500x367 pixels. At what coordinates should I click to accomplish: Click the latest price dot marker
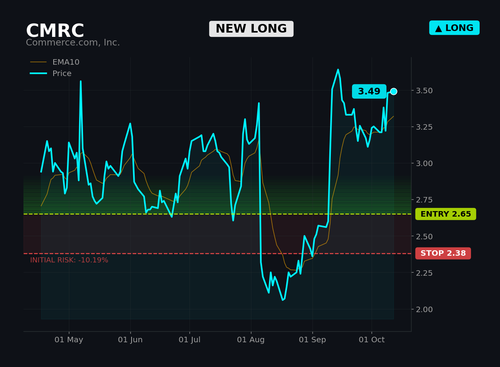click(394, 91)
